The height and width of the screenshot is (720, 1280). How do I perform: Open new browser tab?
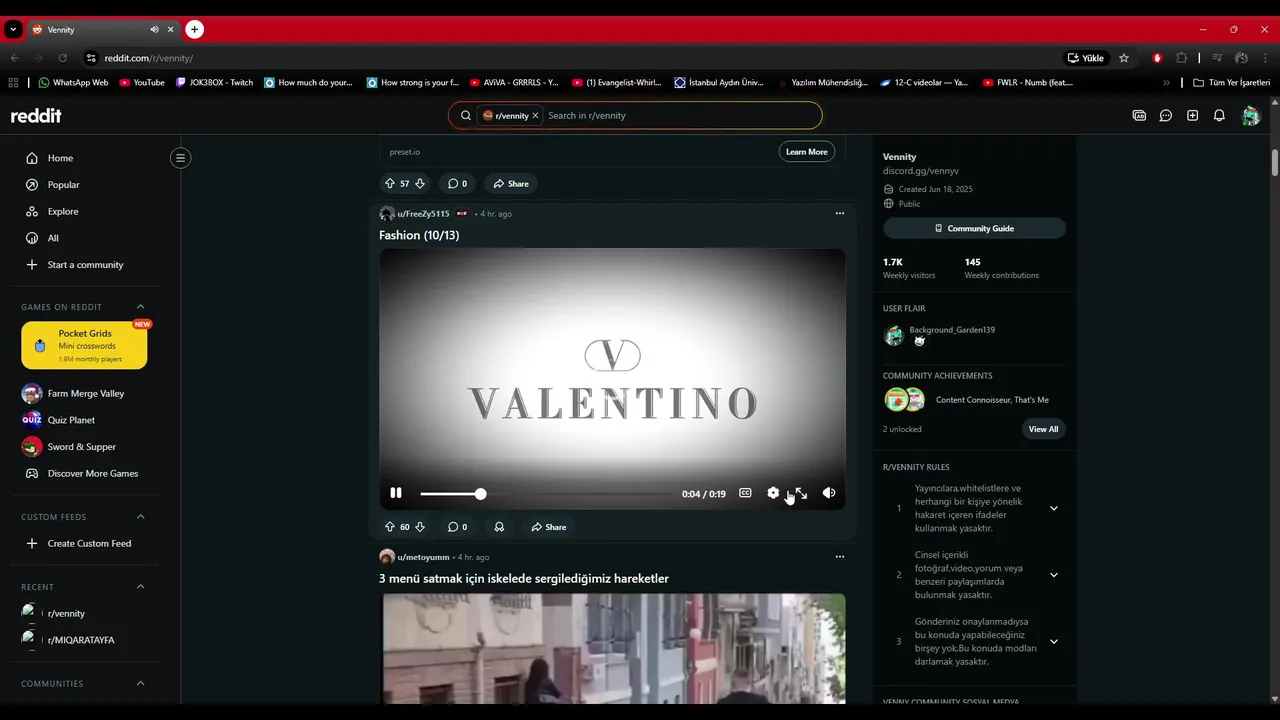[195, 30]
